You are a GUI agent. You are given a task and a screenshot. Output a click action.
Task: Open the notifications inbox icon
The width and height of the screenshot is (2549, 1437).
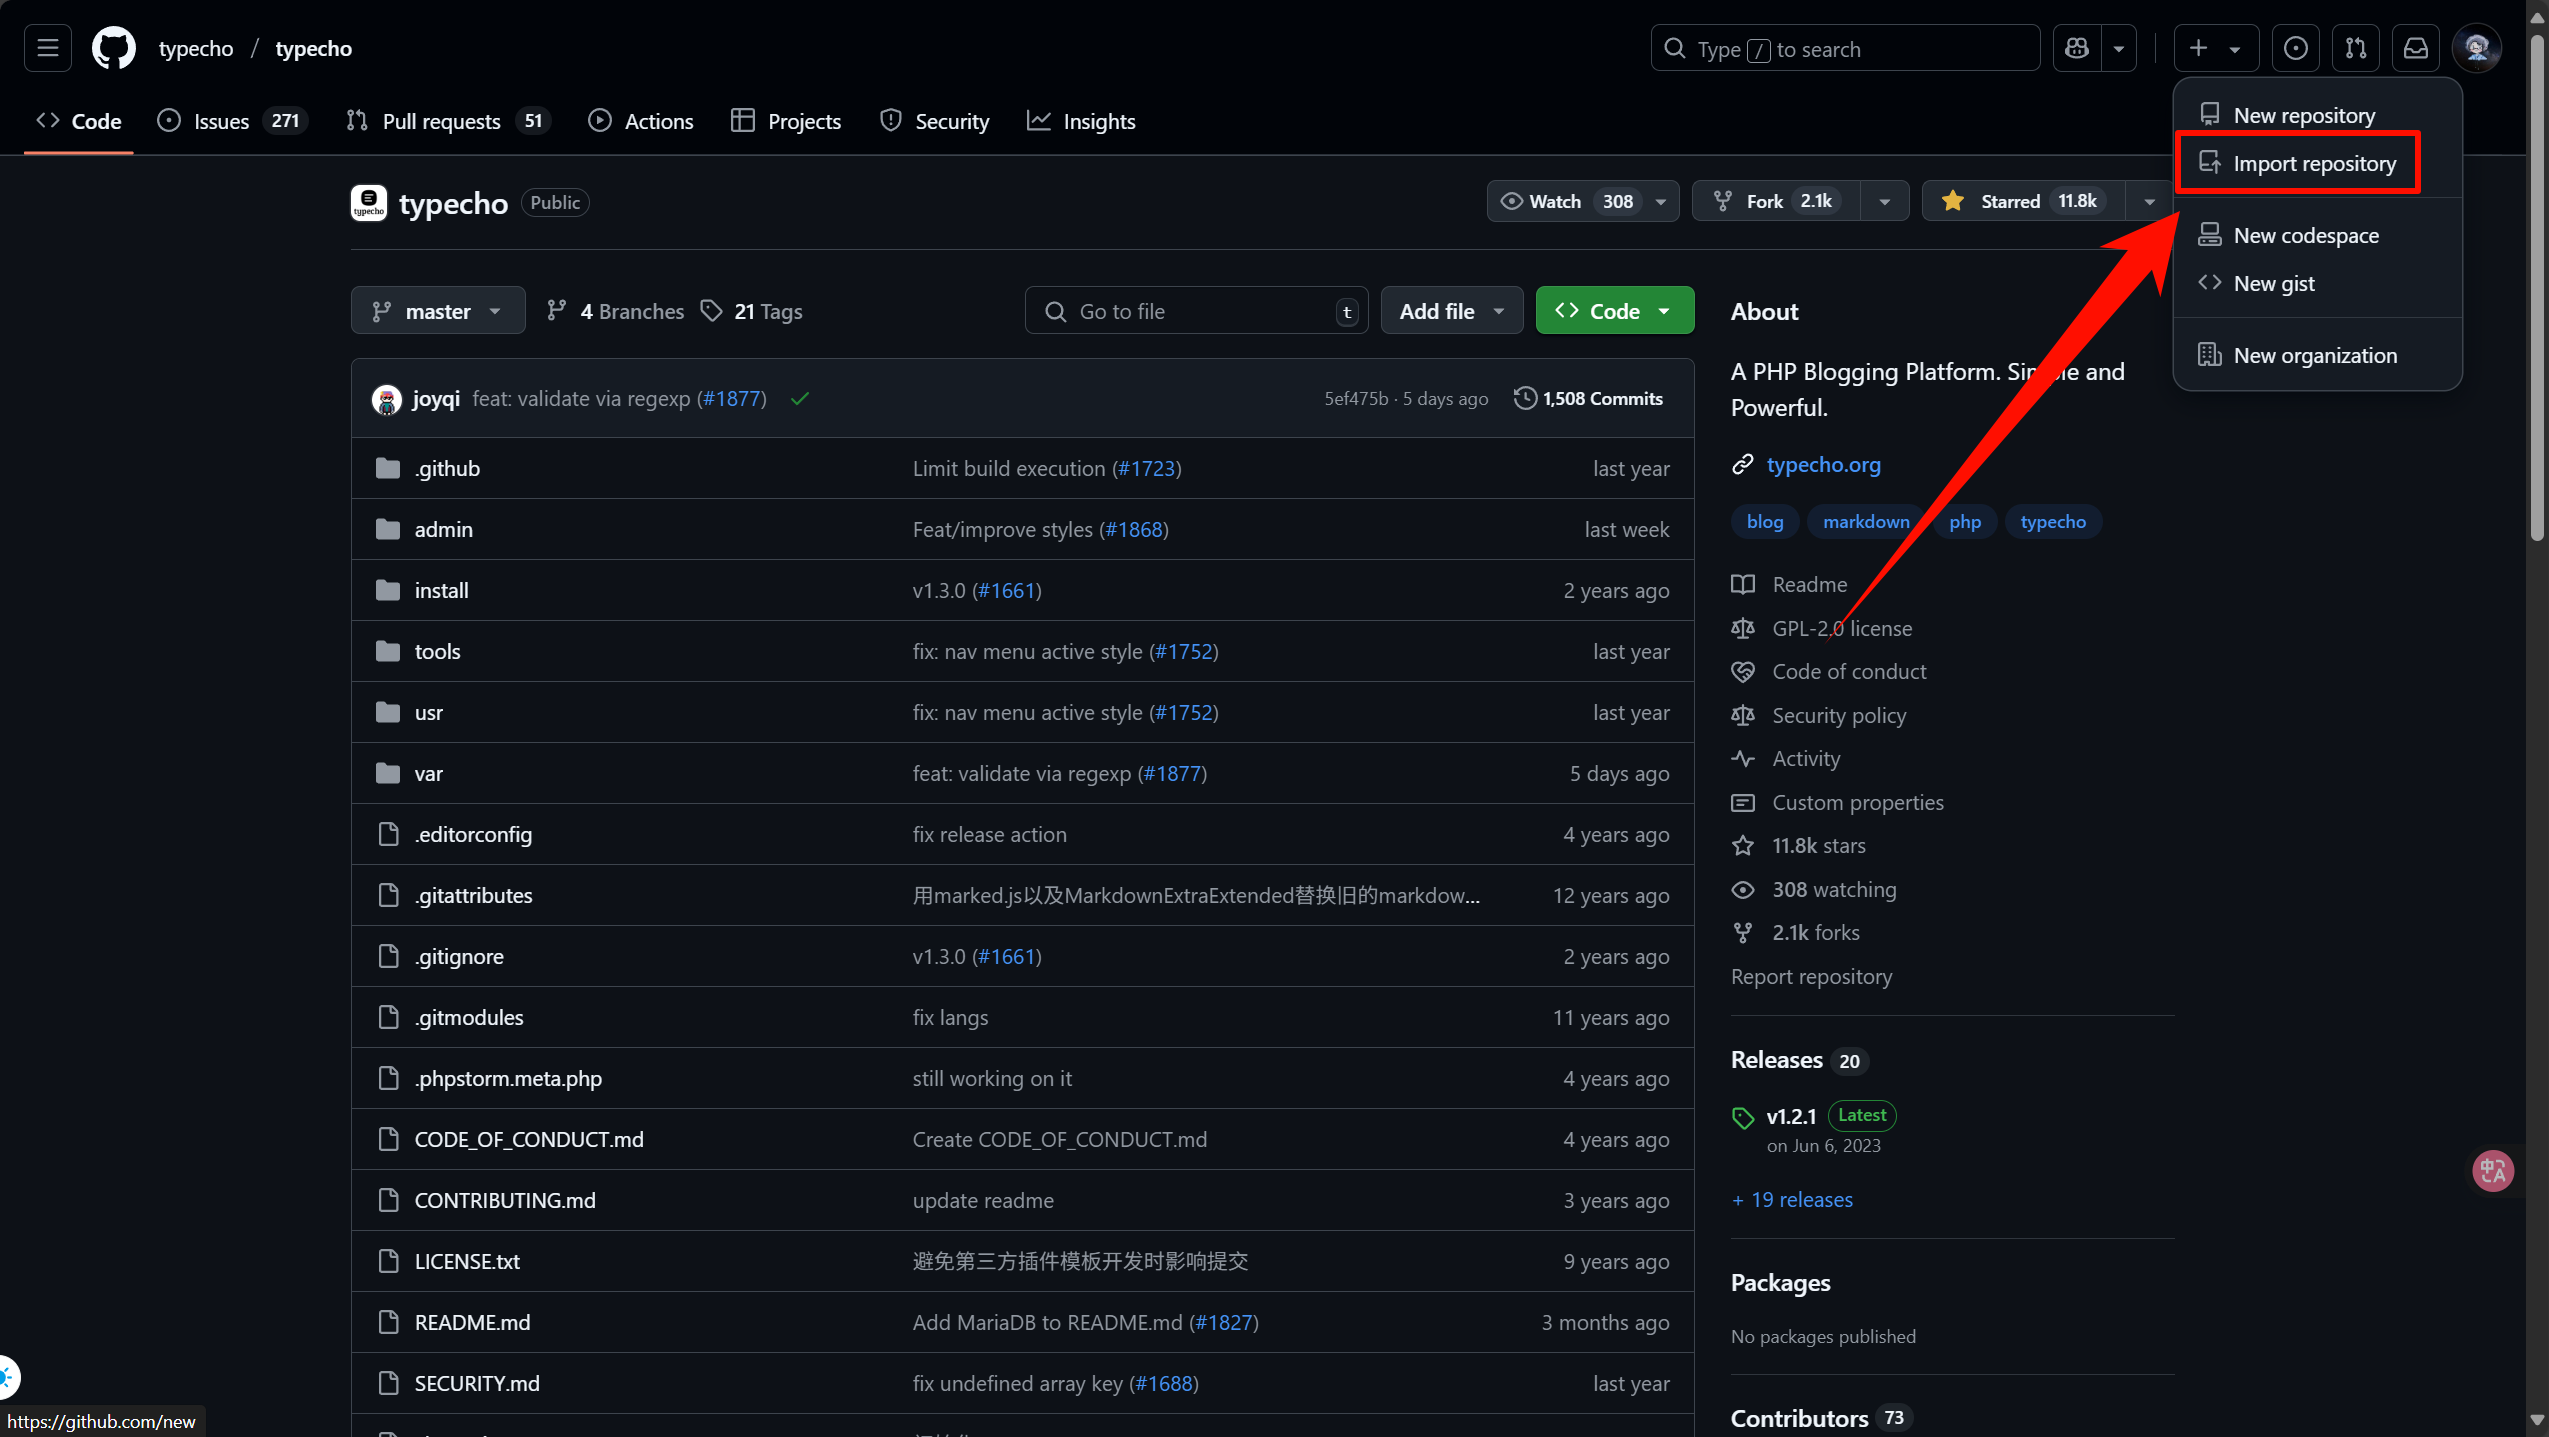2415,48
